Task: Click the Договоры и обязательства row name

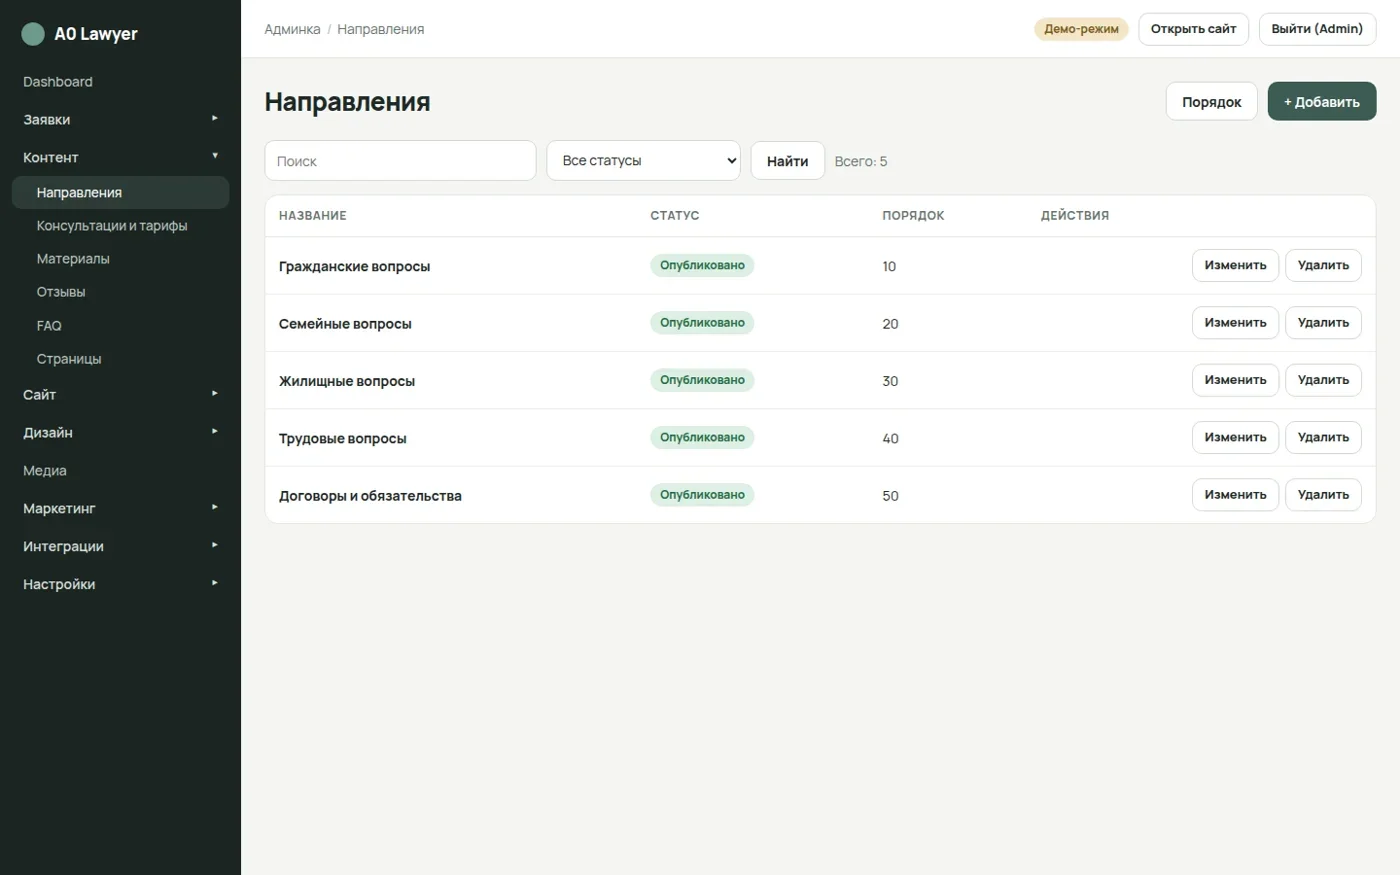Action: [370, 496]
